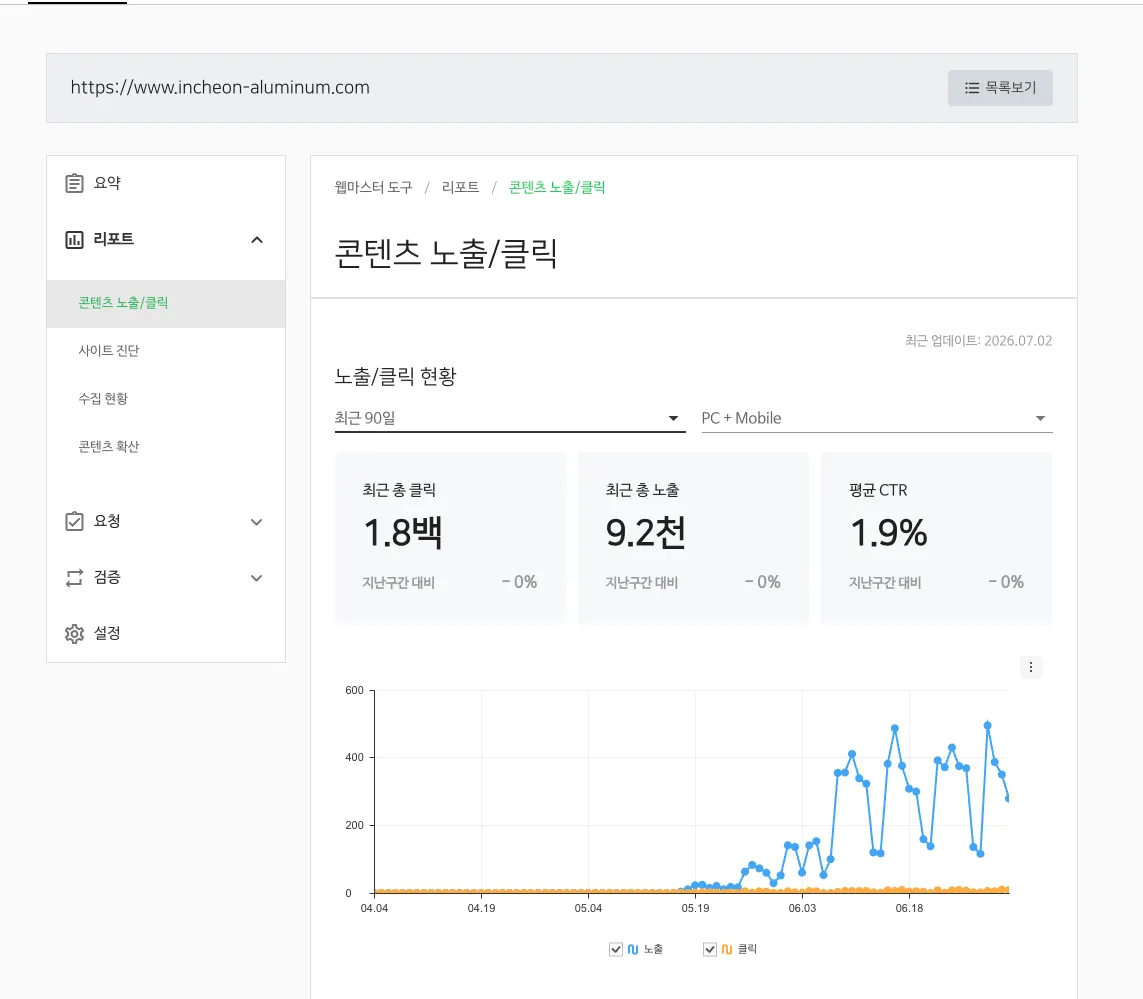The width and height of the screenshot is (1143, 999).
Task: Click the site URL incheon-aluminum.com
Action: pyautogui.click(x=220, y=88)
